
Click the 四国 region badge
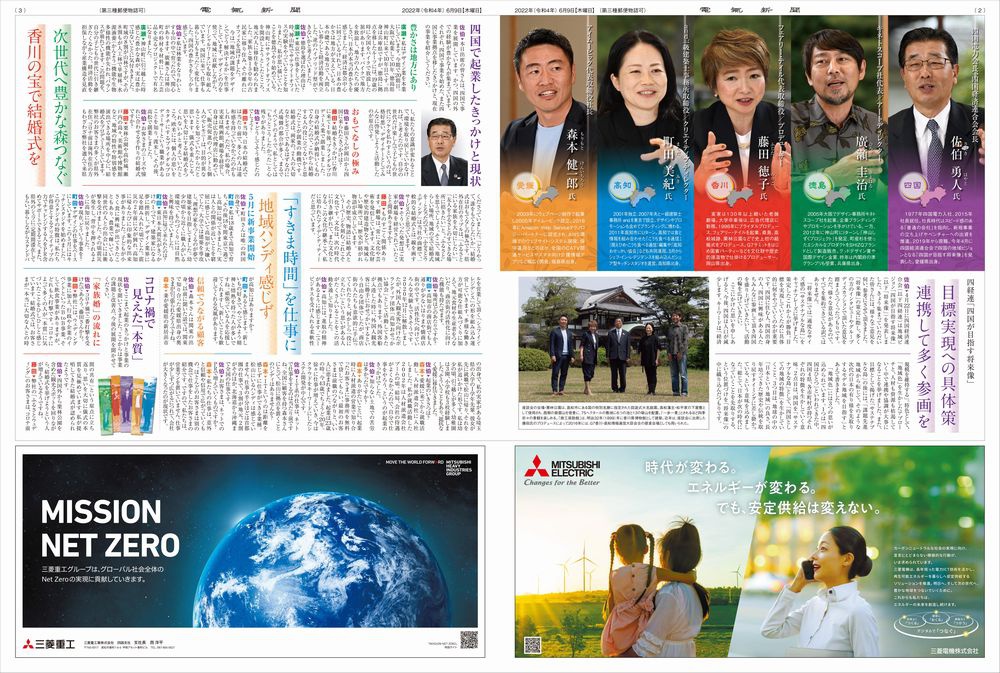[x=914, y=185]
